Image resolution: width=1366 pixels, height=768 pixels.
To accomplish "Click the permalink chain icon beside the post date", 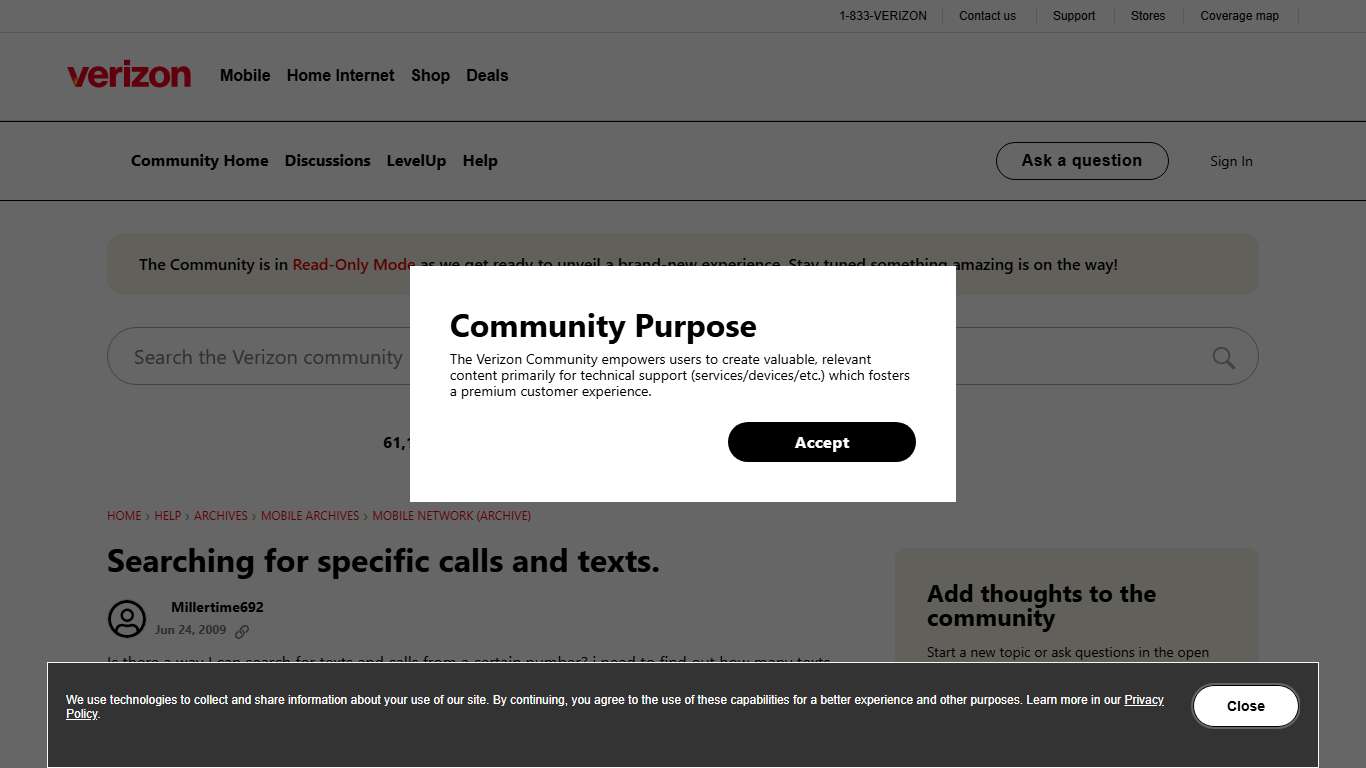I will point(242,631).
